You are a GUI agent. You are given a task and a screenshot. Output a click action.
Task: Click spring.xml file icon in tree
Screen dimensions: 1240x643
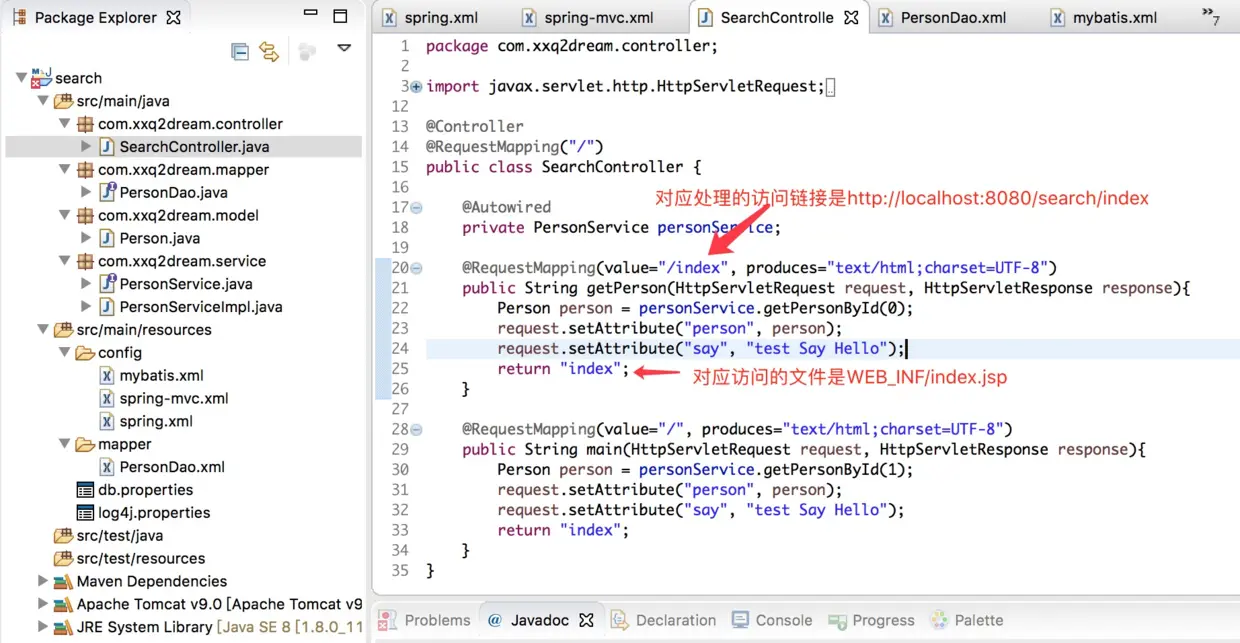click(107, 421)
